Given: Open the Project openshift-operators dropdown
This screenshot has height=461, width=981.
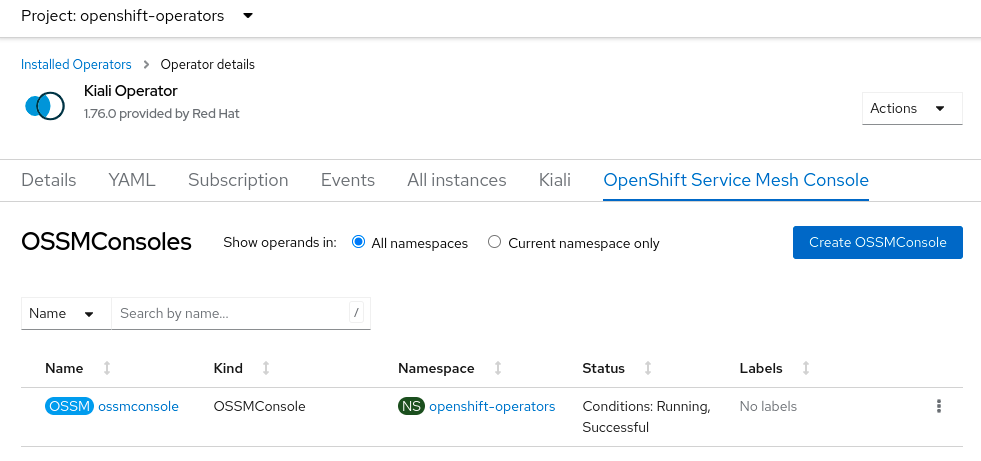Looking at the screenshot, I should click(137, 16).
